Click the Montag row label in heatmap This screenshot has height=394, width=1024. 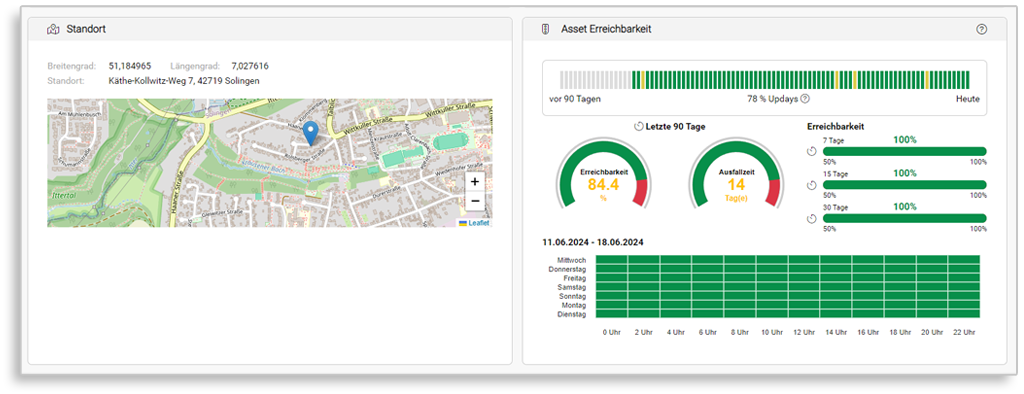click(573, 305)
